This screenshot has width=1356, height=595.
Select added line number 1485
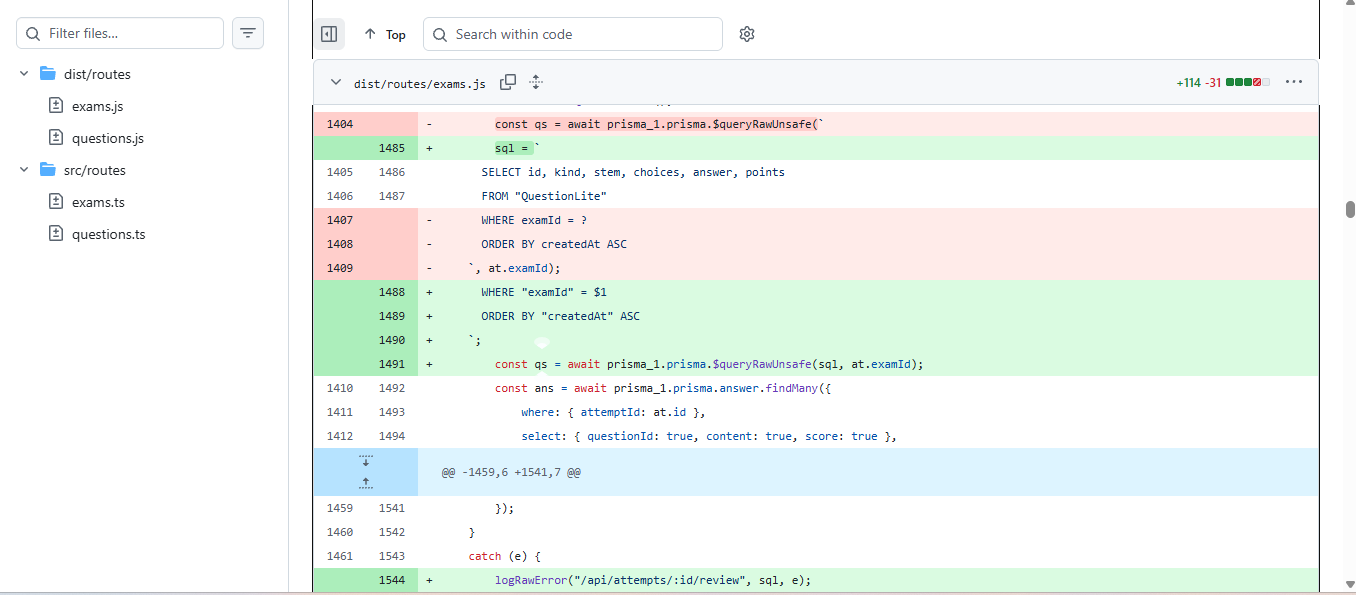pyautogui.click(x=392, y=148)
